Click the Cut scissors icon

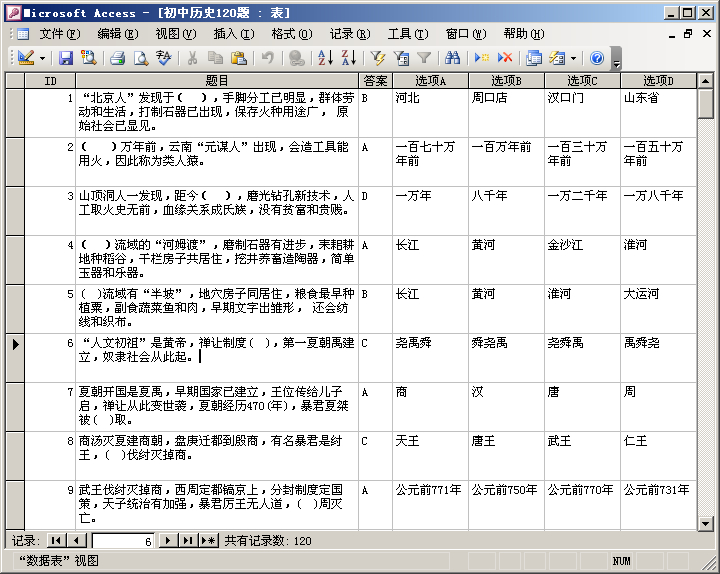click(192, 58)
